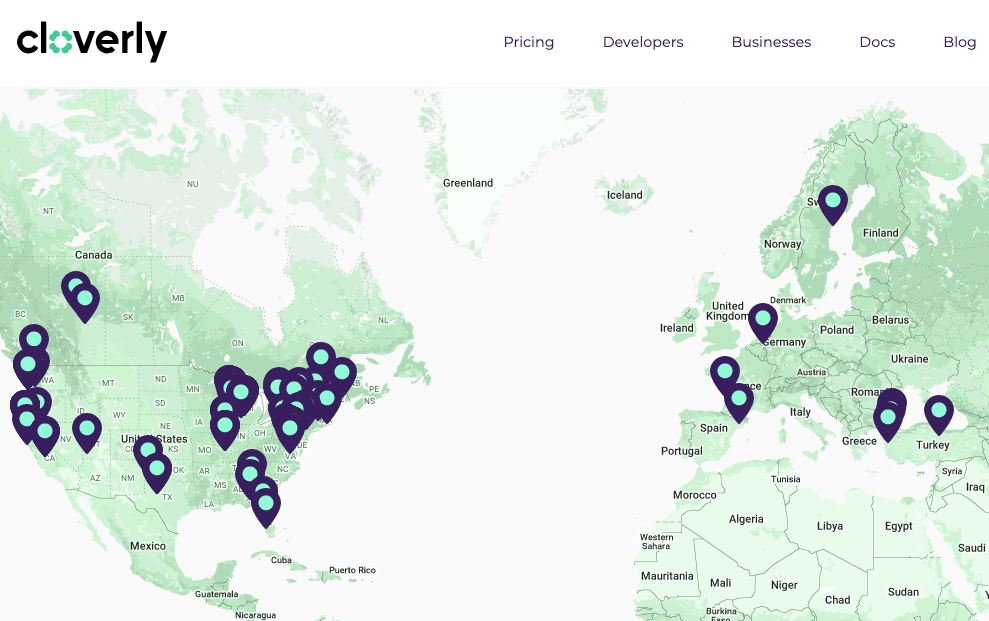Viewport: 989px width, 621px height.
Task: Click the pin over Illinois near IA label
Action: 225,429
